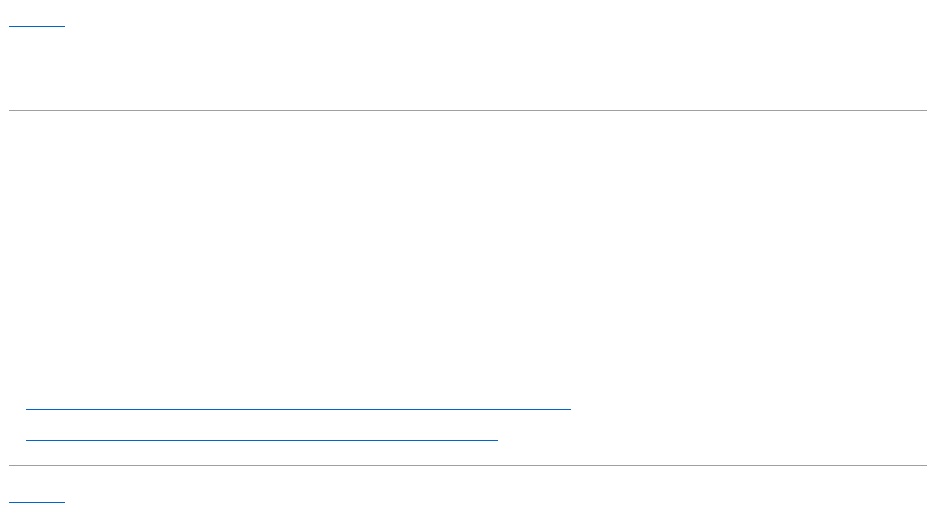Image resolution: width=936 pixels, height=517 pixels.
Task: Open the short underlined link at page top
Action: click(37, 21)
